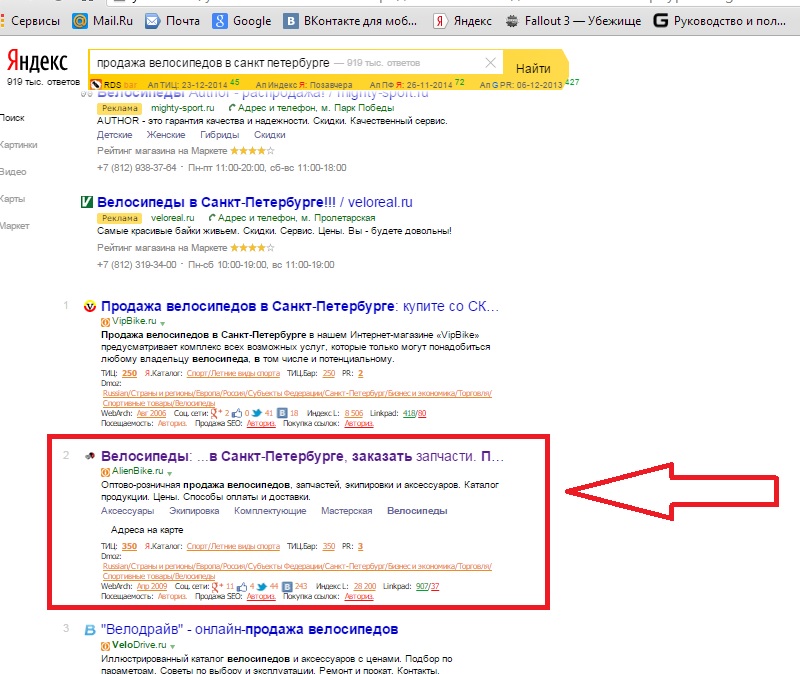This screenshot has width=800, height=674.
Task: Click the WebArch Апр 2009 link
Action: [152, 586]
